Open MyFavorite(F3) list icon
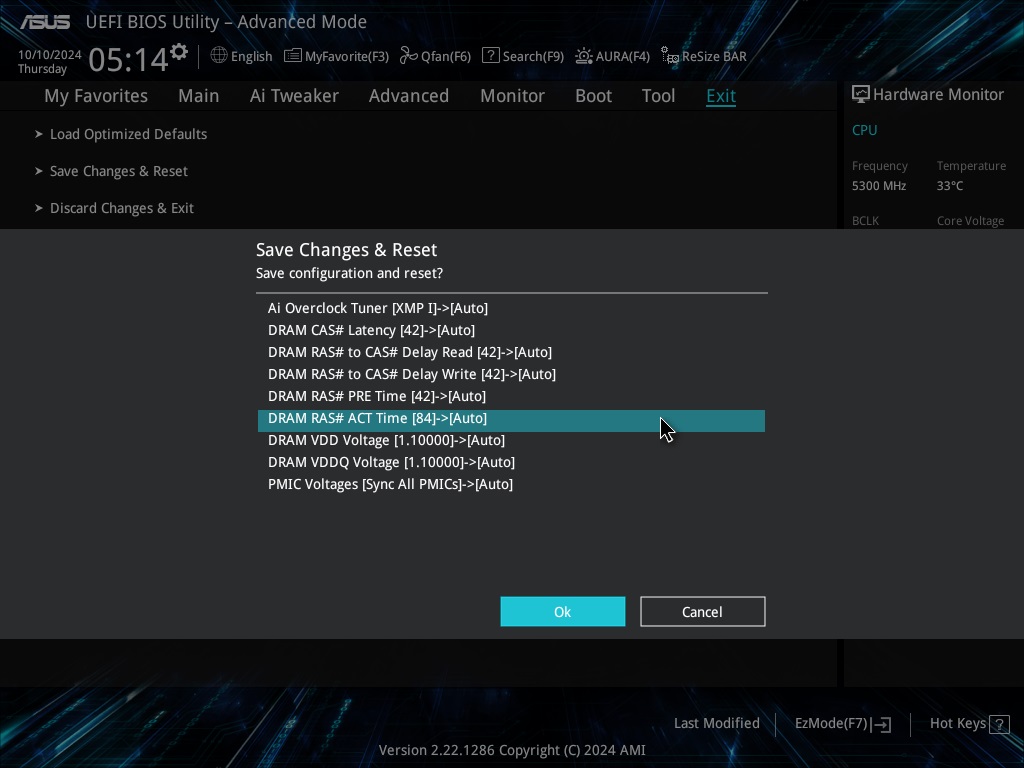 point(293,56)
